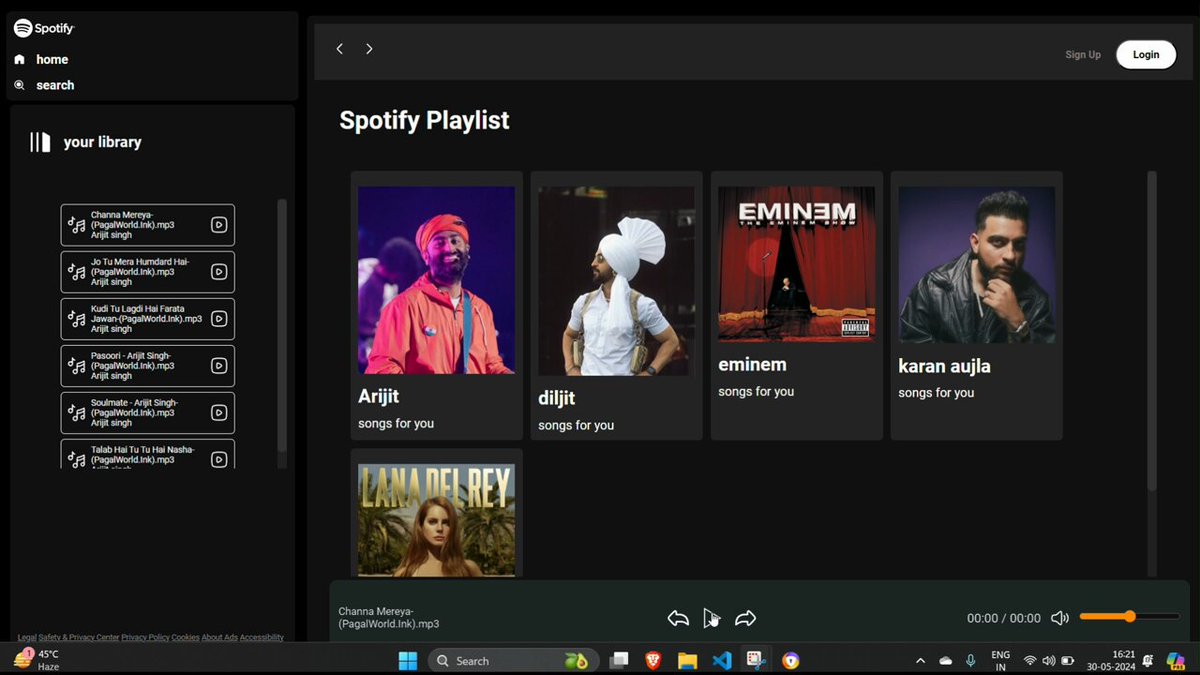Click the microphone tray icon
Screen dimensions: 1200x675
(x=971, y=661)
